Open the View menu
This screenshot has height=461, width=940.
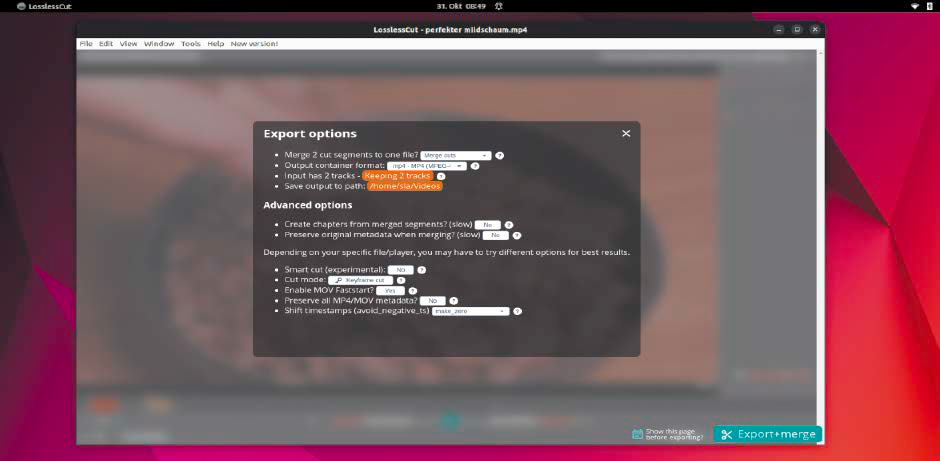pyautogui.click(x=128, y=44)
